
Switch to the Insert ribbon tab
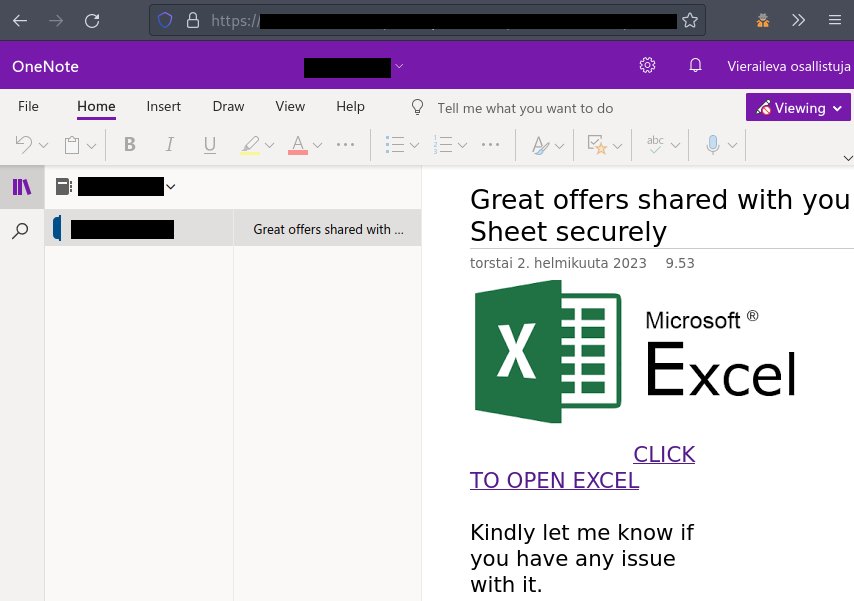[163, 106]
